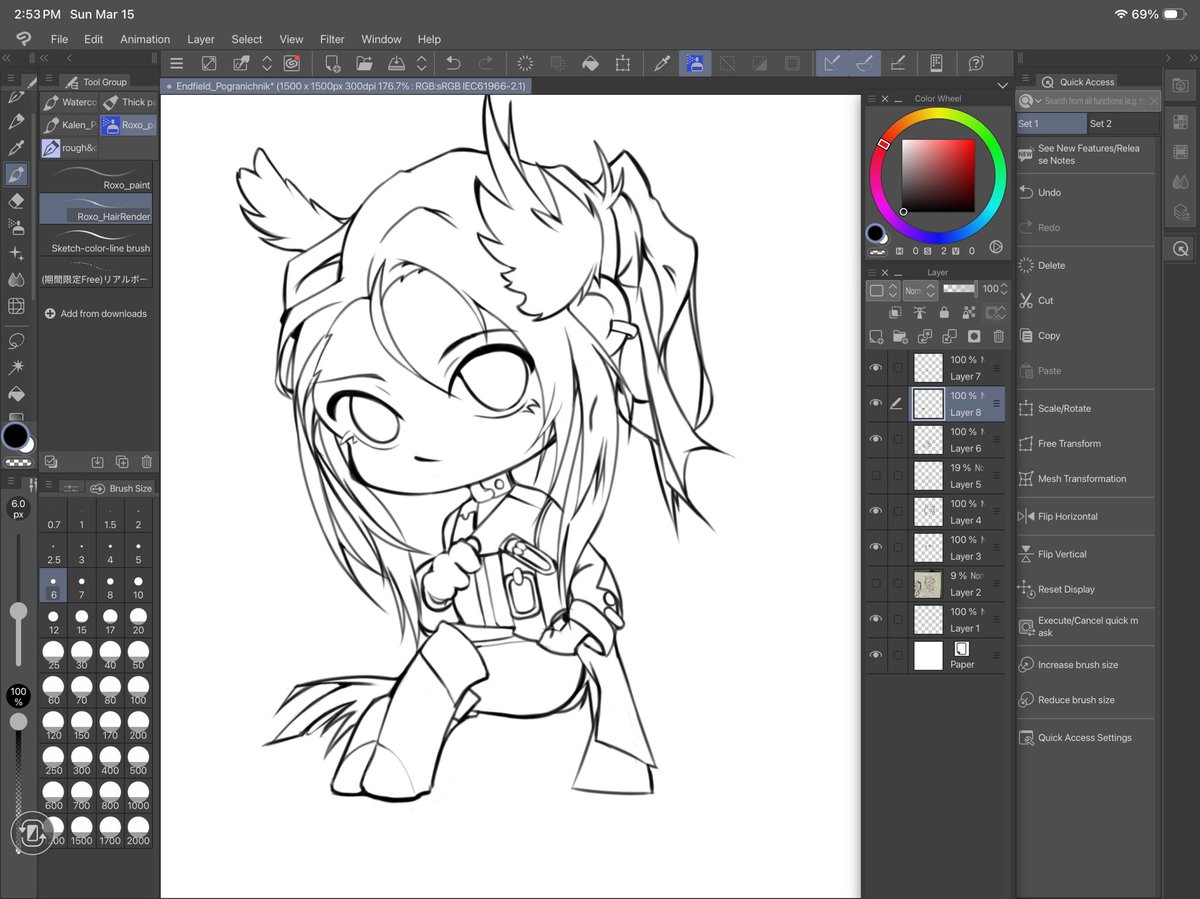Open Quick Access Settings
Image resolution: width=1200 pixels, height=899 pixels.
pos(1086,738)
